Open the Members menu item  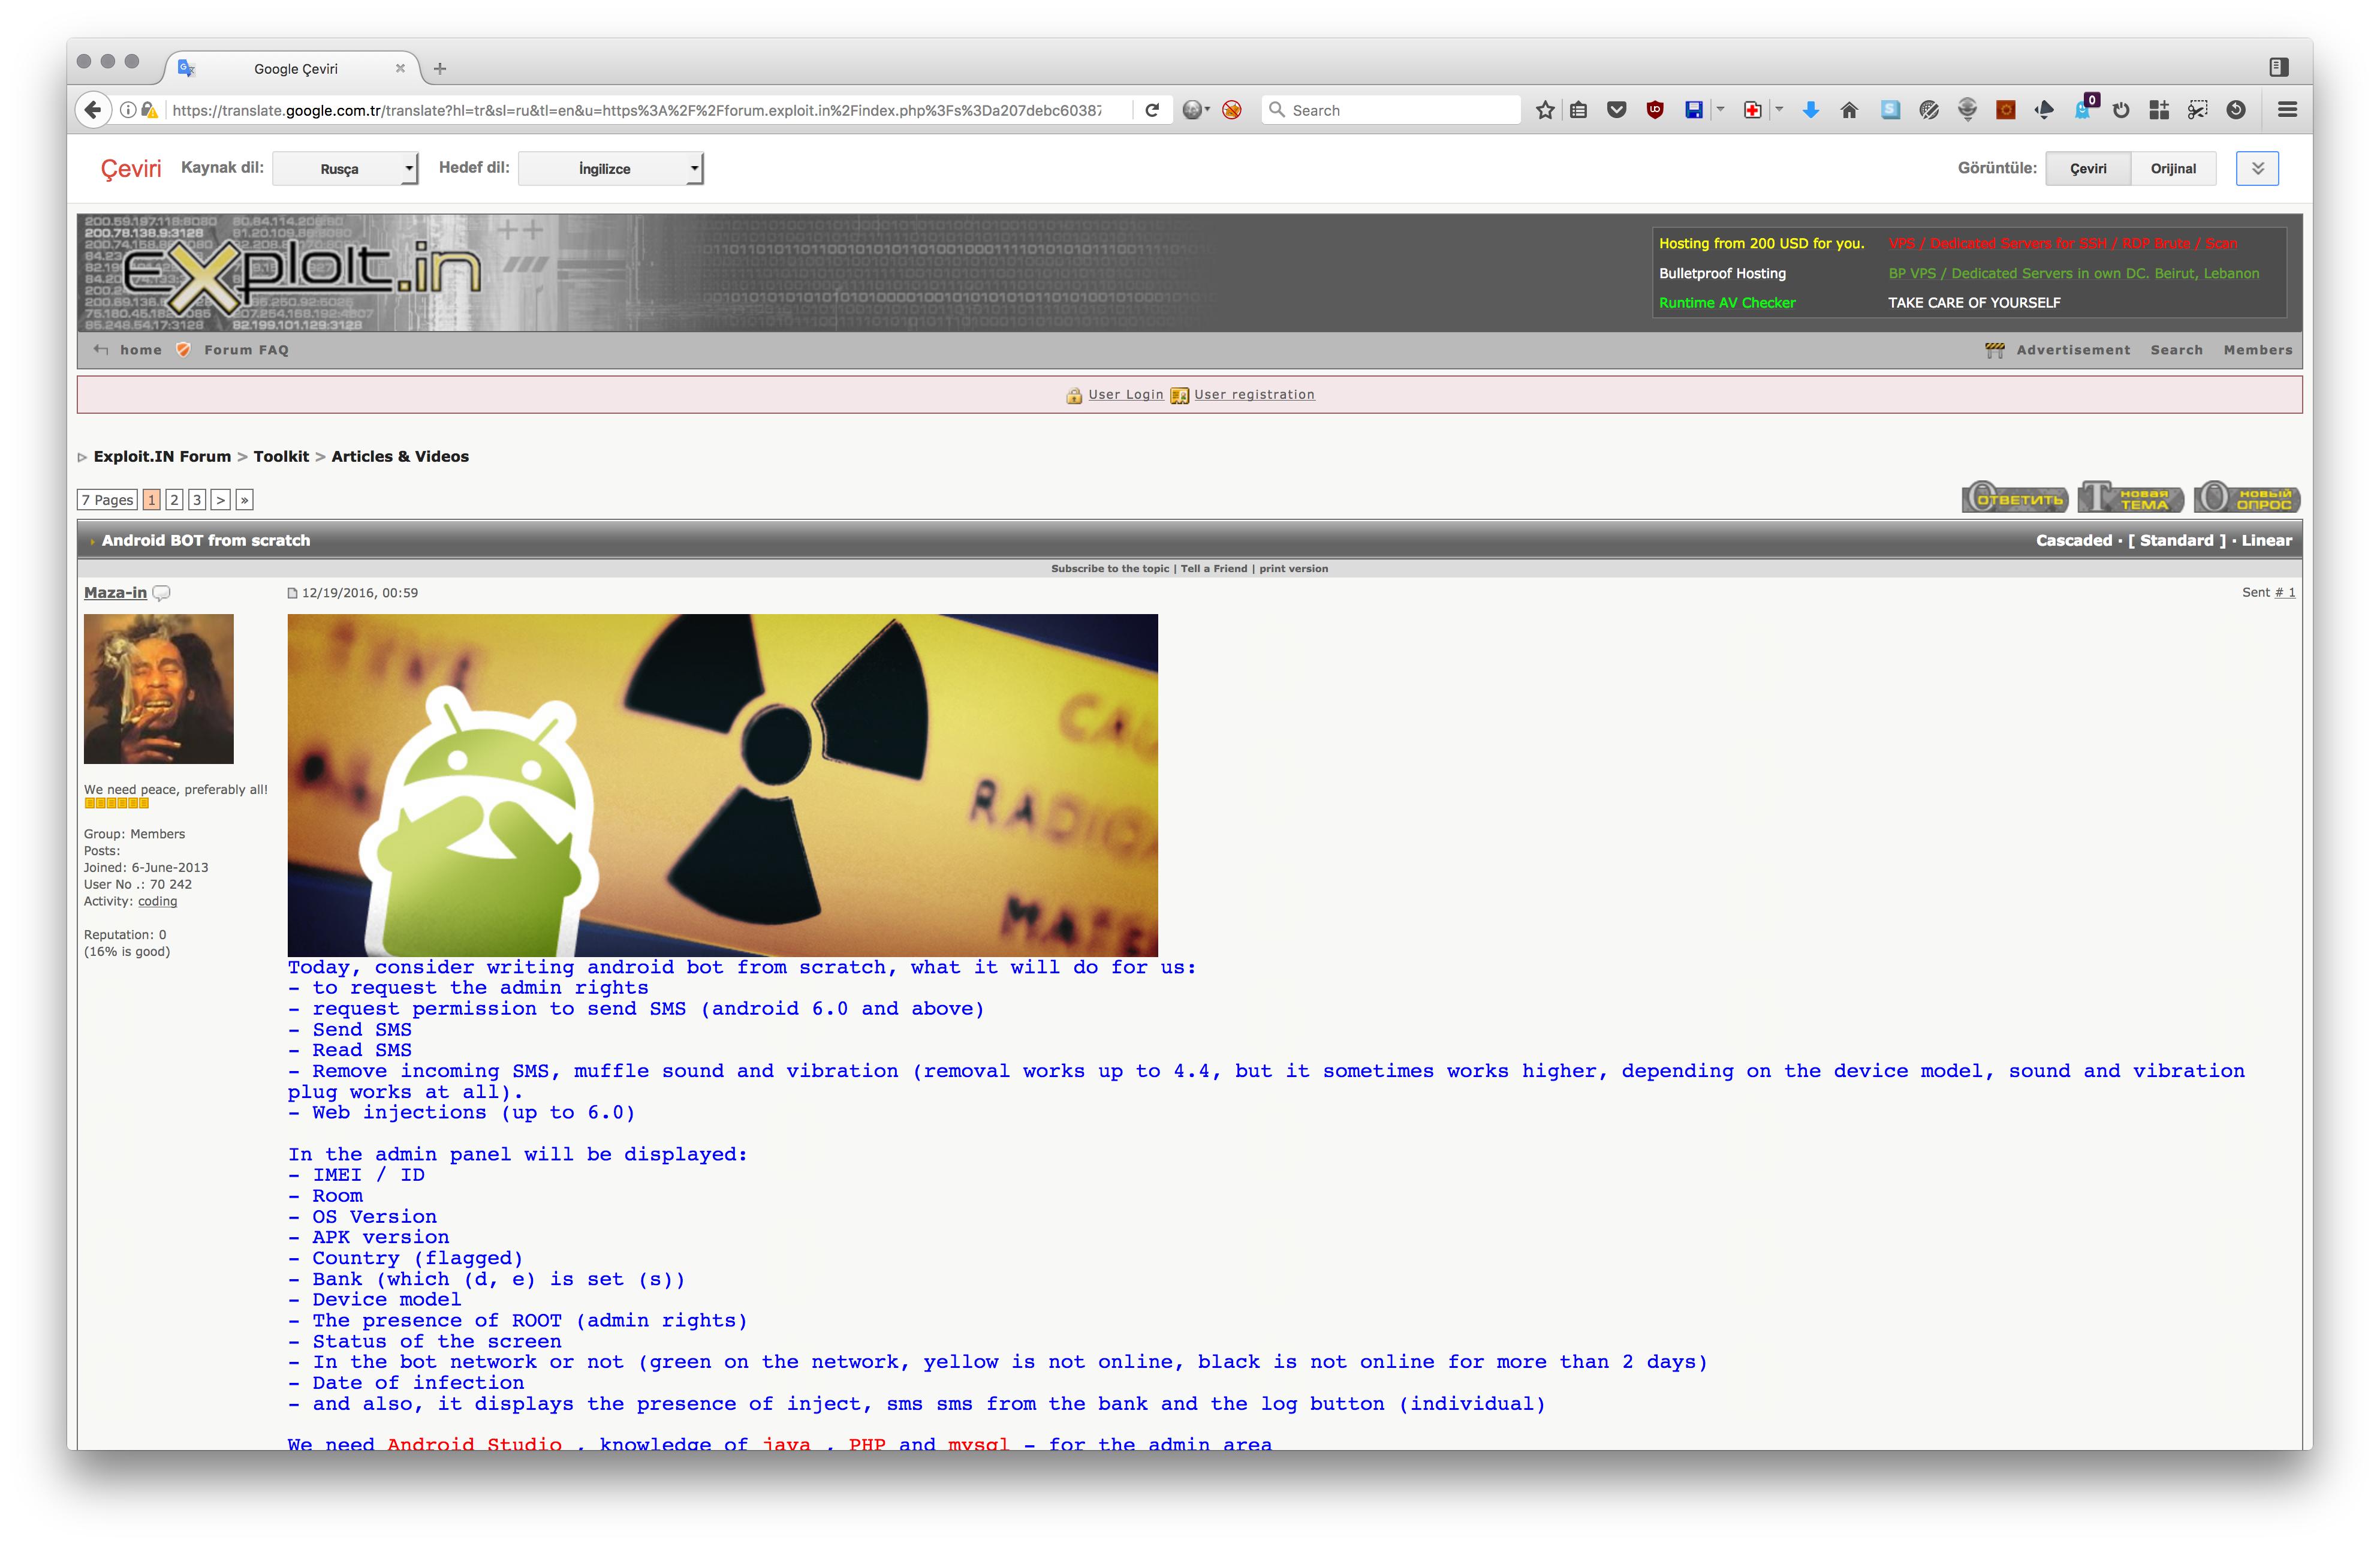(x=2258, y=349)
